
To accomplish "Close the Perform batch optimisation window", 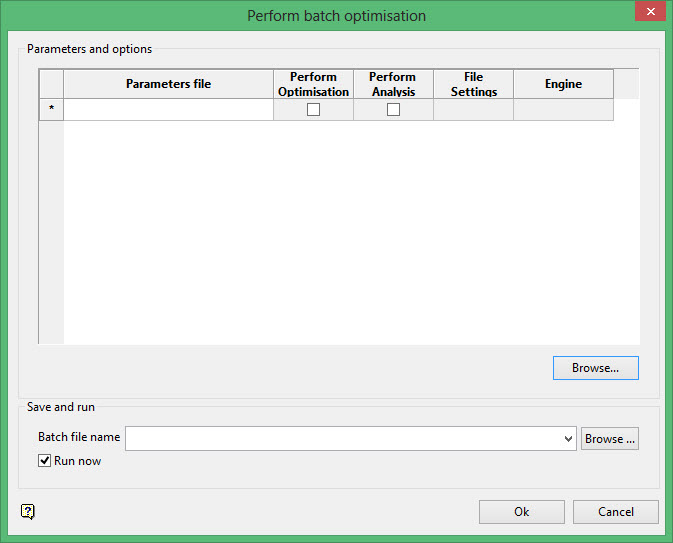I will (x=650, y=11).
